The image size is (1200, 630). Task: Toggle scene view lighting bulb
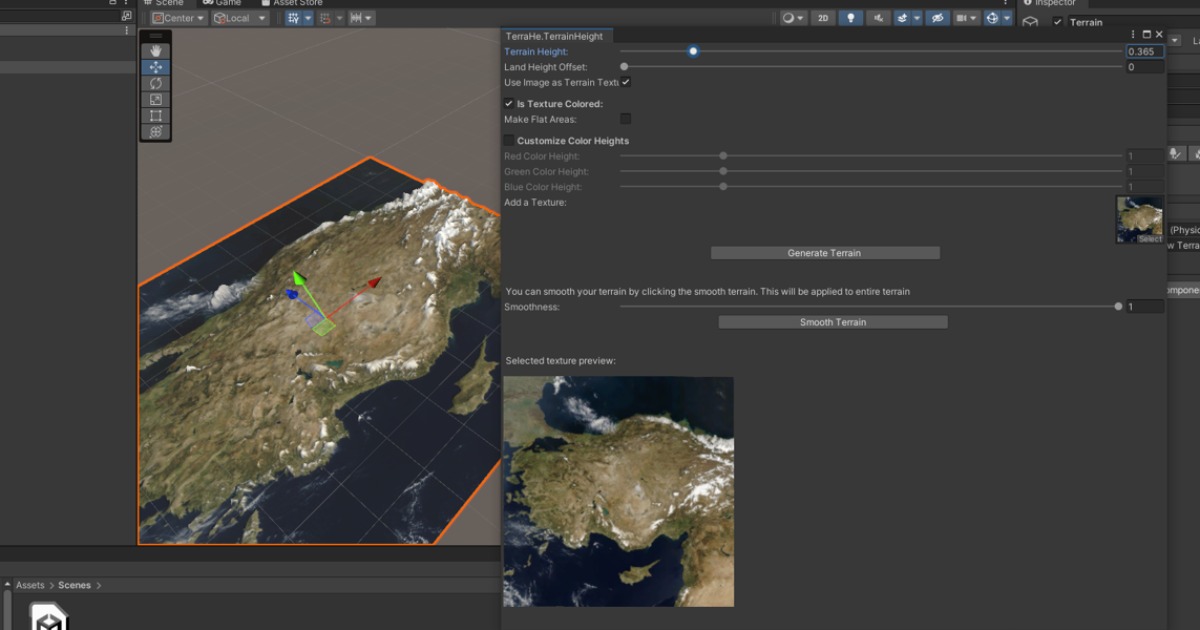pos(852,17)
